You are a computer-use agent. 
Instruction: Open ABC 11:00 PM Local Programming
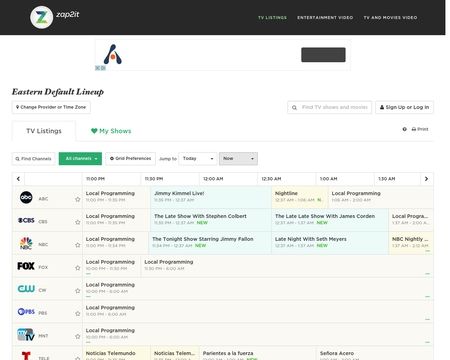[116, 197]
